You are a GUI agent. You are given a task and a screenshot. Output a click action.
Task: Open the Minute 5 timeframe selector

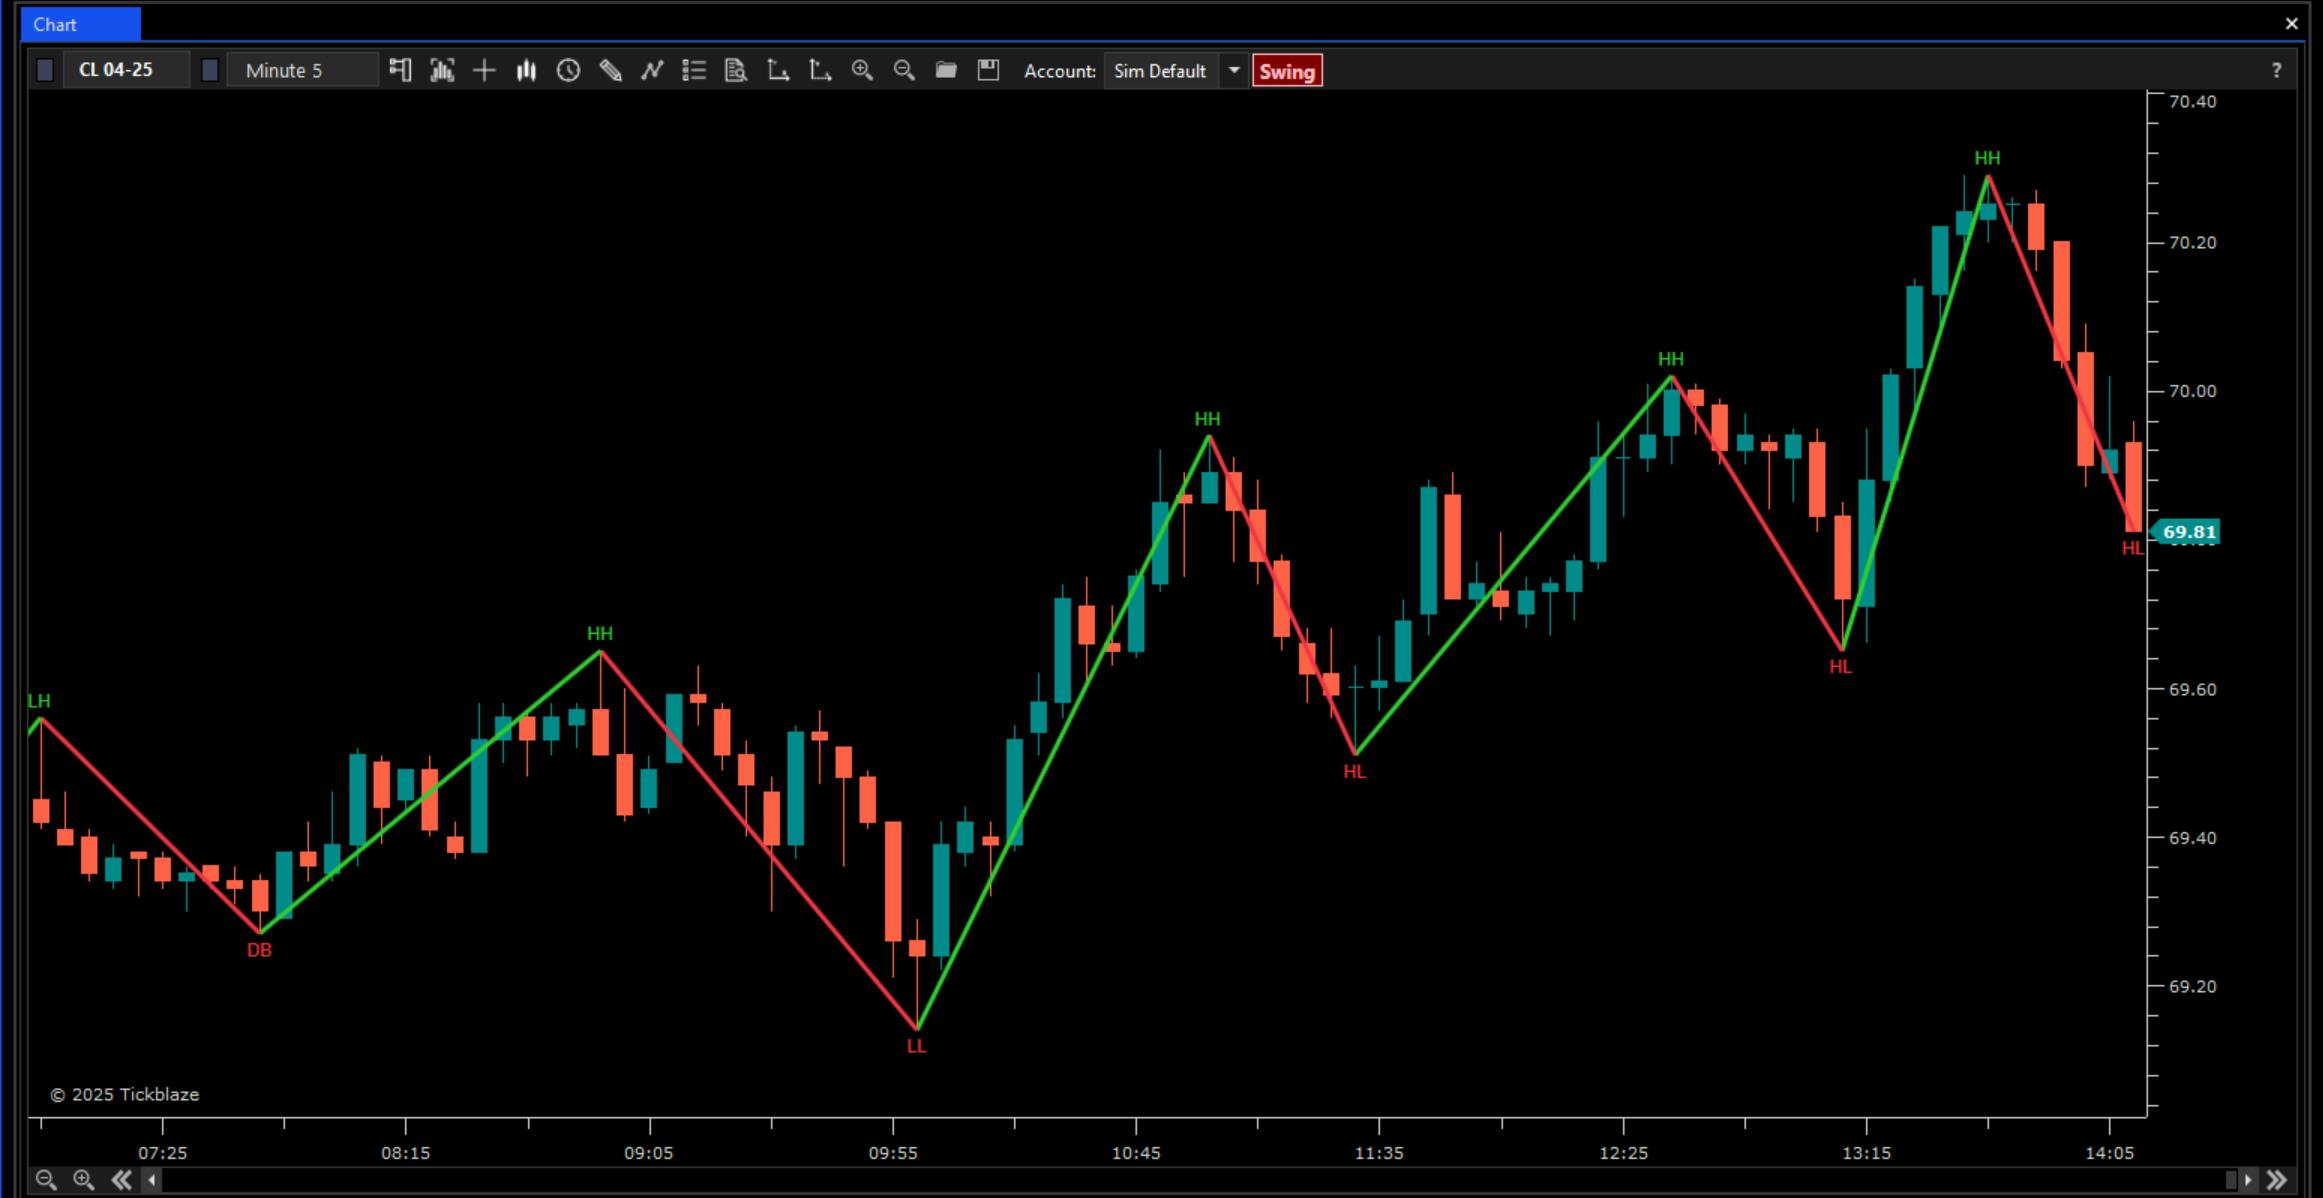coord(301,70)
